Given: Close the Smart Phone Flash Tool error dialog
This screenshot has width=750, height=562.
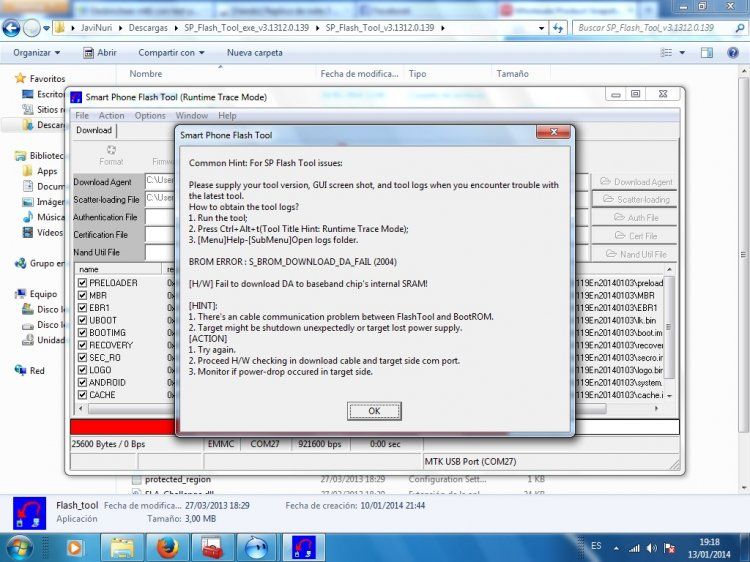Looking at the screenshot, I should tap(553, 132).
